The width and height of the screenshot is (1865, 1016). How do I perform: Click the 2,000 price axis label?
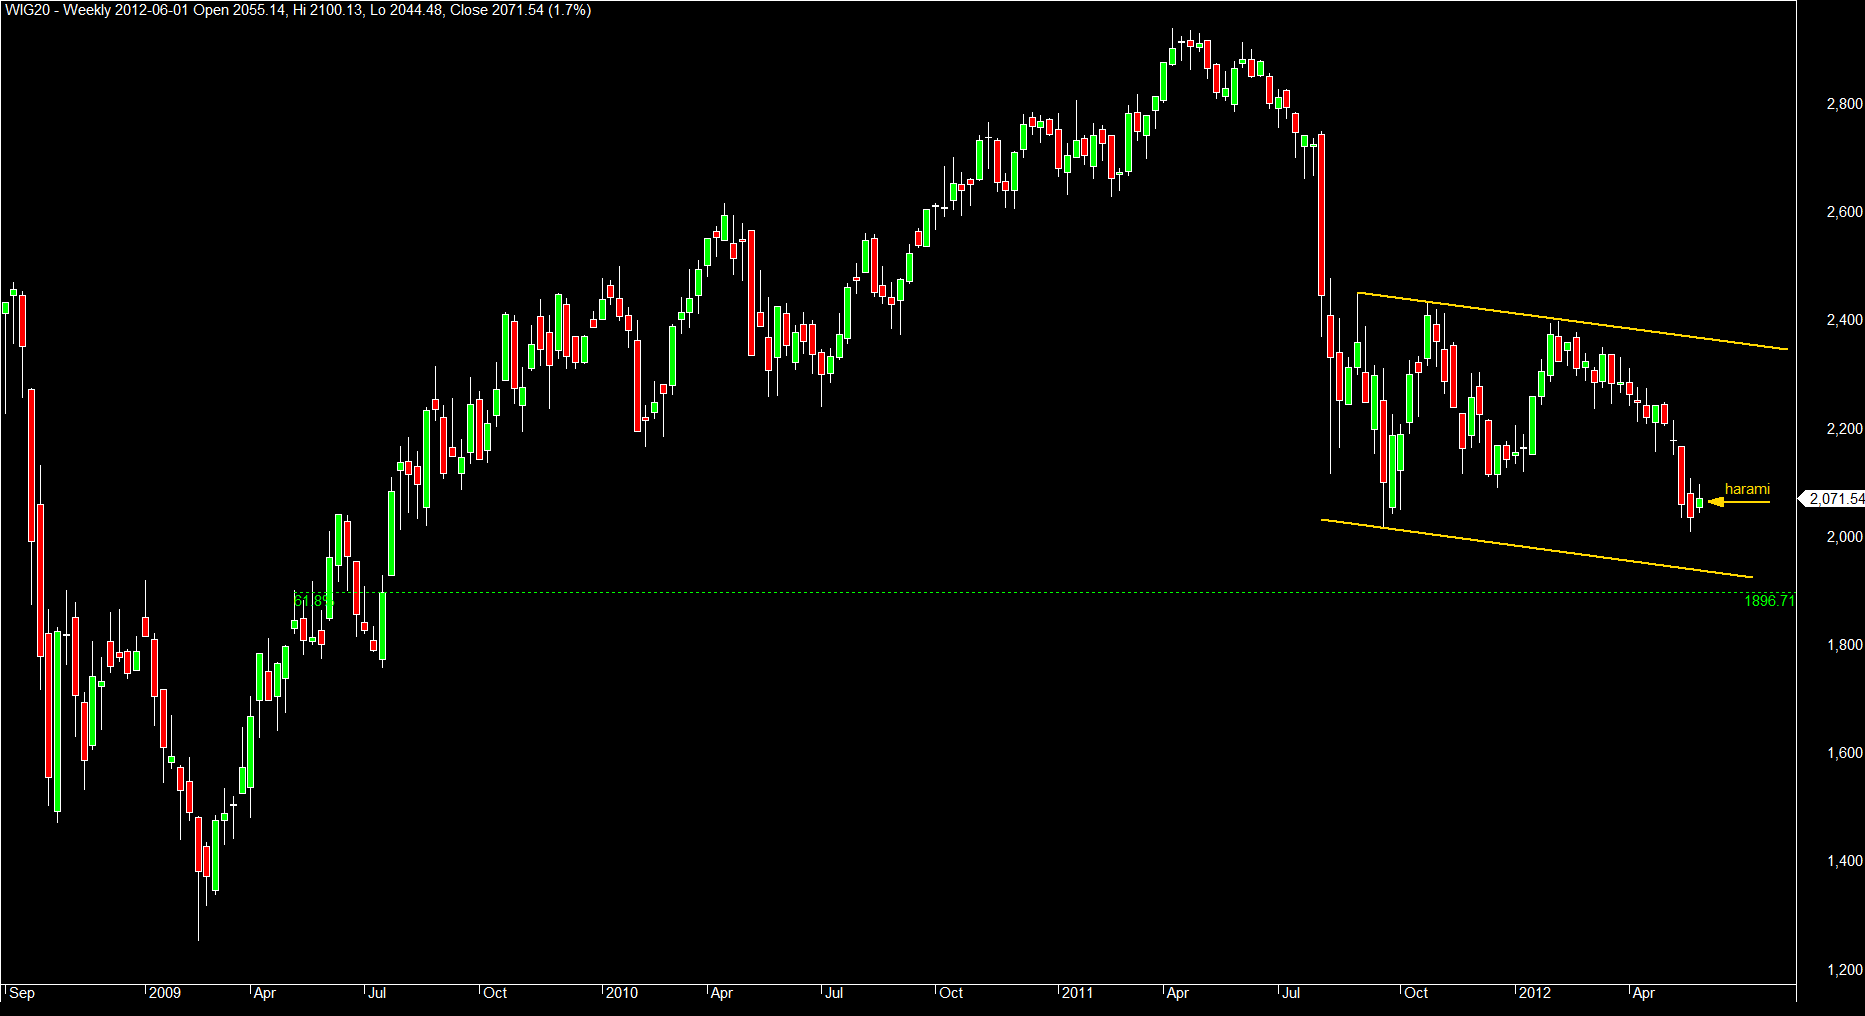pyautogui.click(x=1844, y=537)
